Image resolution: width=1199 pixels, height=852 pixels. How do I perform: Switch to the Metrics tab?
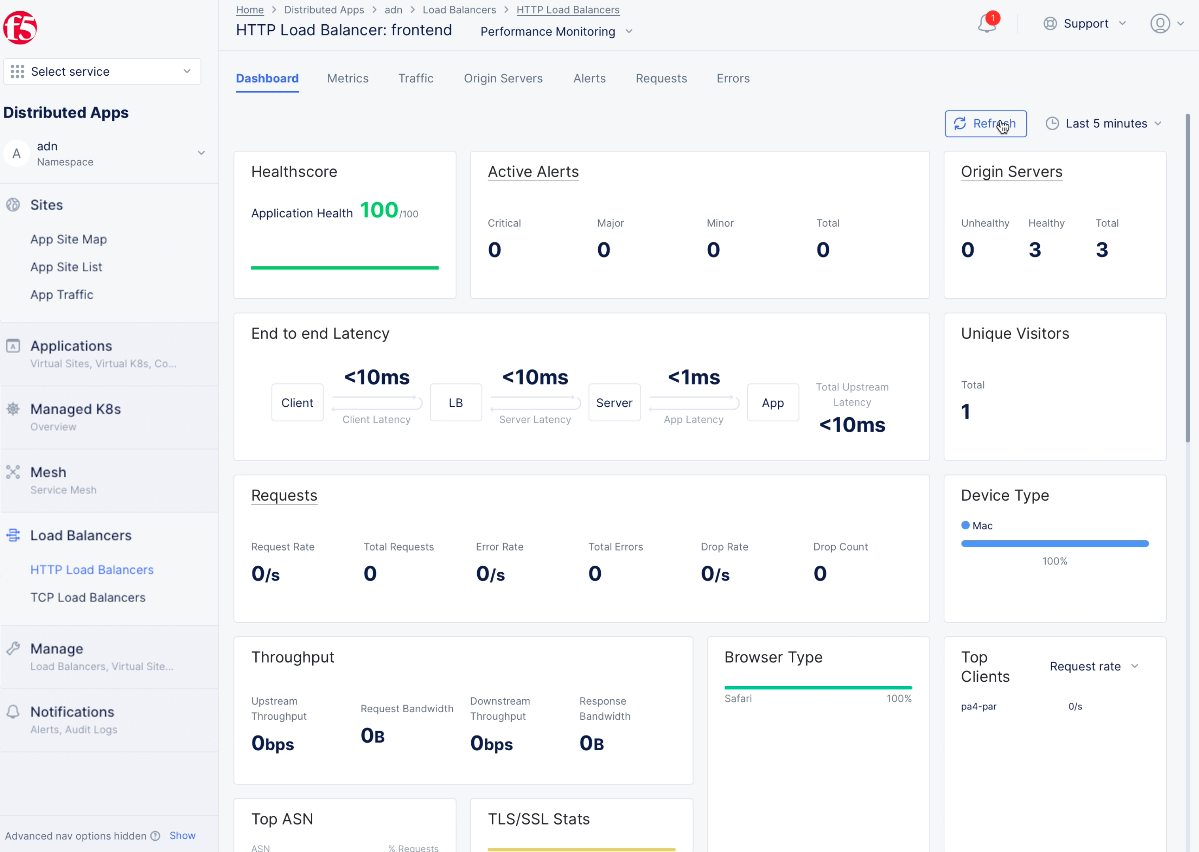347,78
